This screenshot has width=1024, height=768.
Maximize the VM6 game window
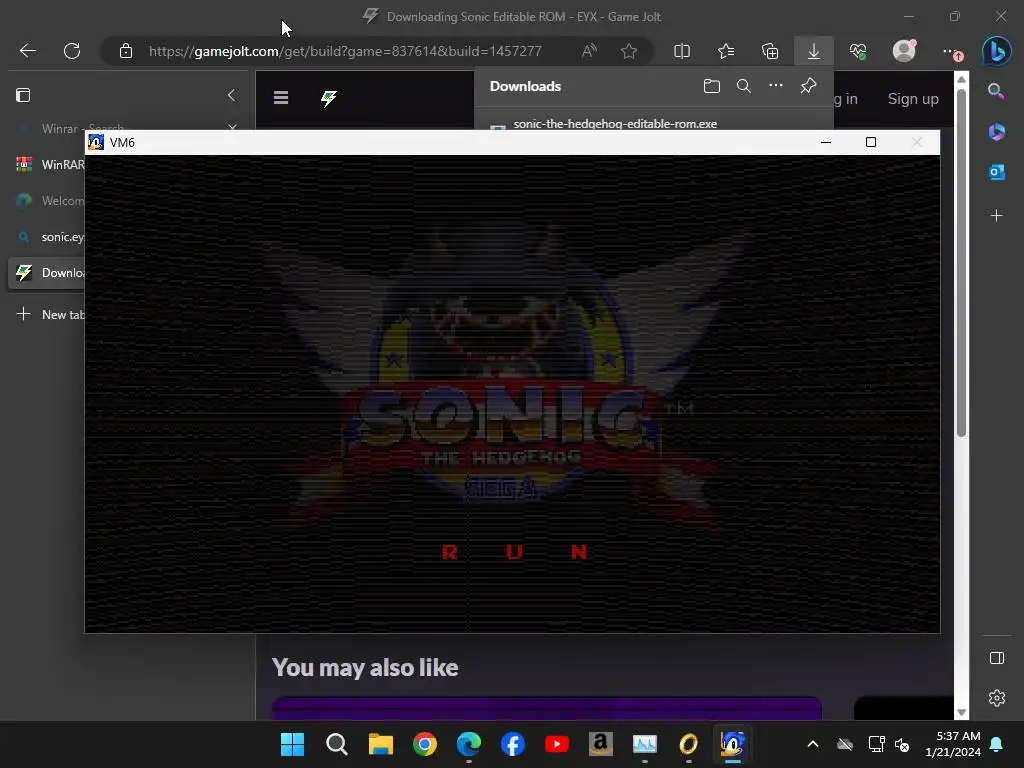click(871, 142)
